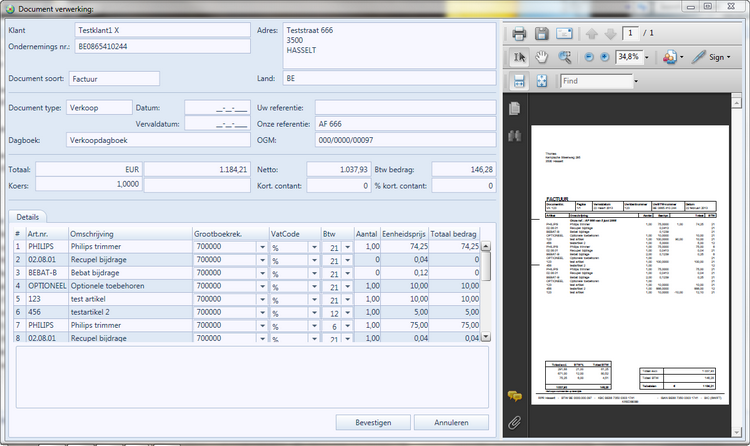750x446 pixels.
Task: Click the print icon in PDF toolbar
Action: coord(519,33)
